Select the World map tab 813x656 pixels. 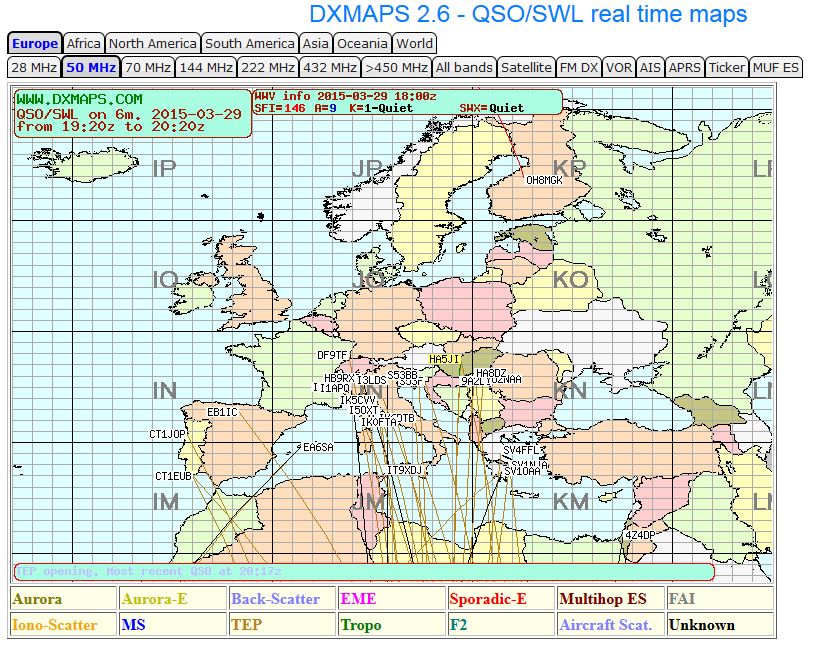tap(414, 44)
